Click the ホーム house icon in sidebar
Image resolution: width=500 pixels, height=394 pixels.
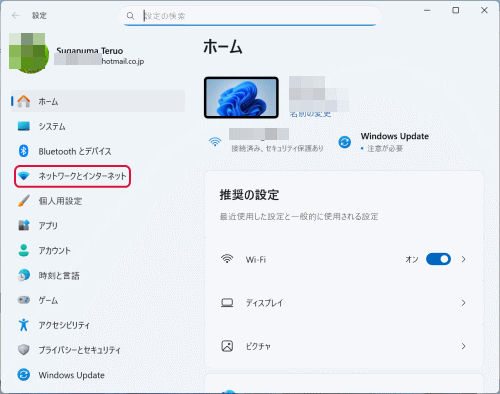24,101
